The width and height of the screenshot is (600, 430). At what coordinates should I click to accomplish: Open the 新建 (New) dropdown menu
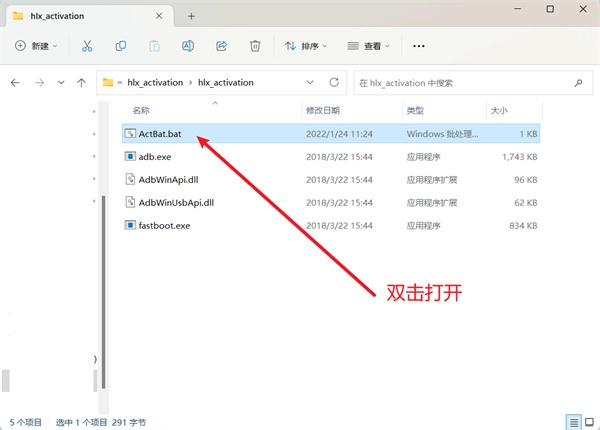[36, 46]
